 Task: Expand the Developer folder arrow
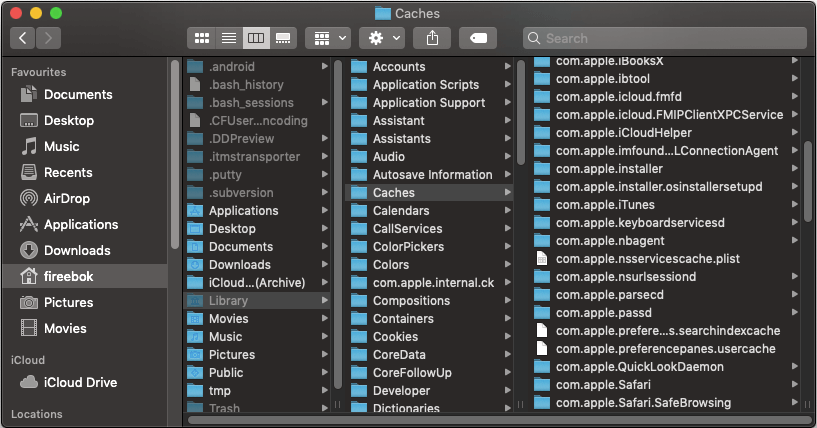[507, 390]
